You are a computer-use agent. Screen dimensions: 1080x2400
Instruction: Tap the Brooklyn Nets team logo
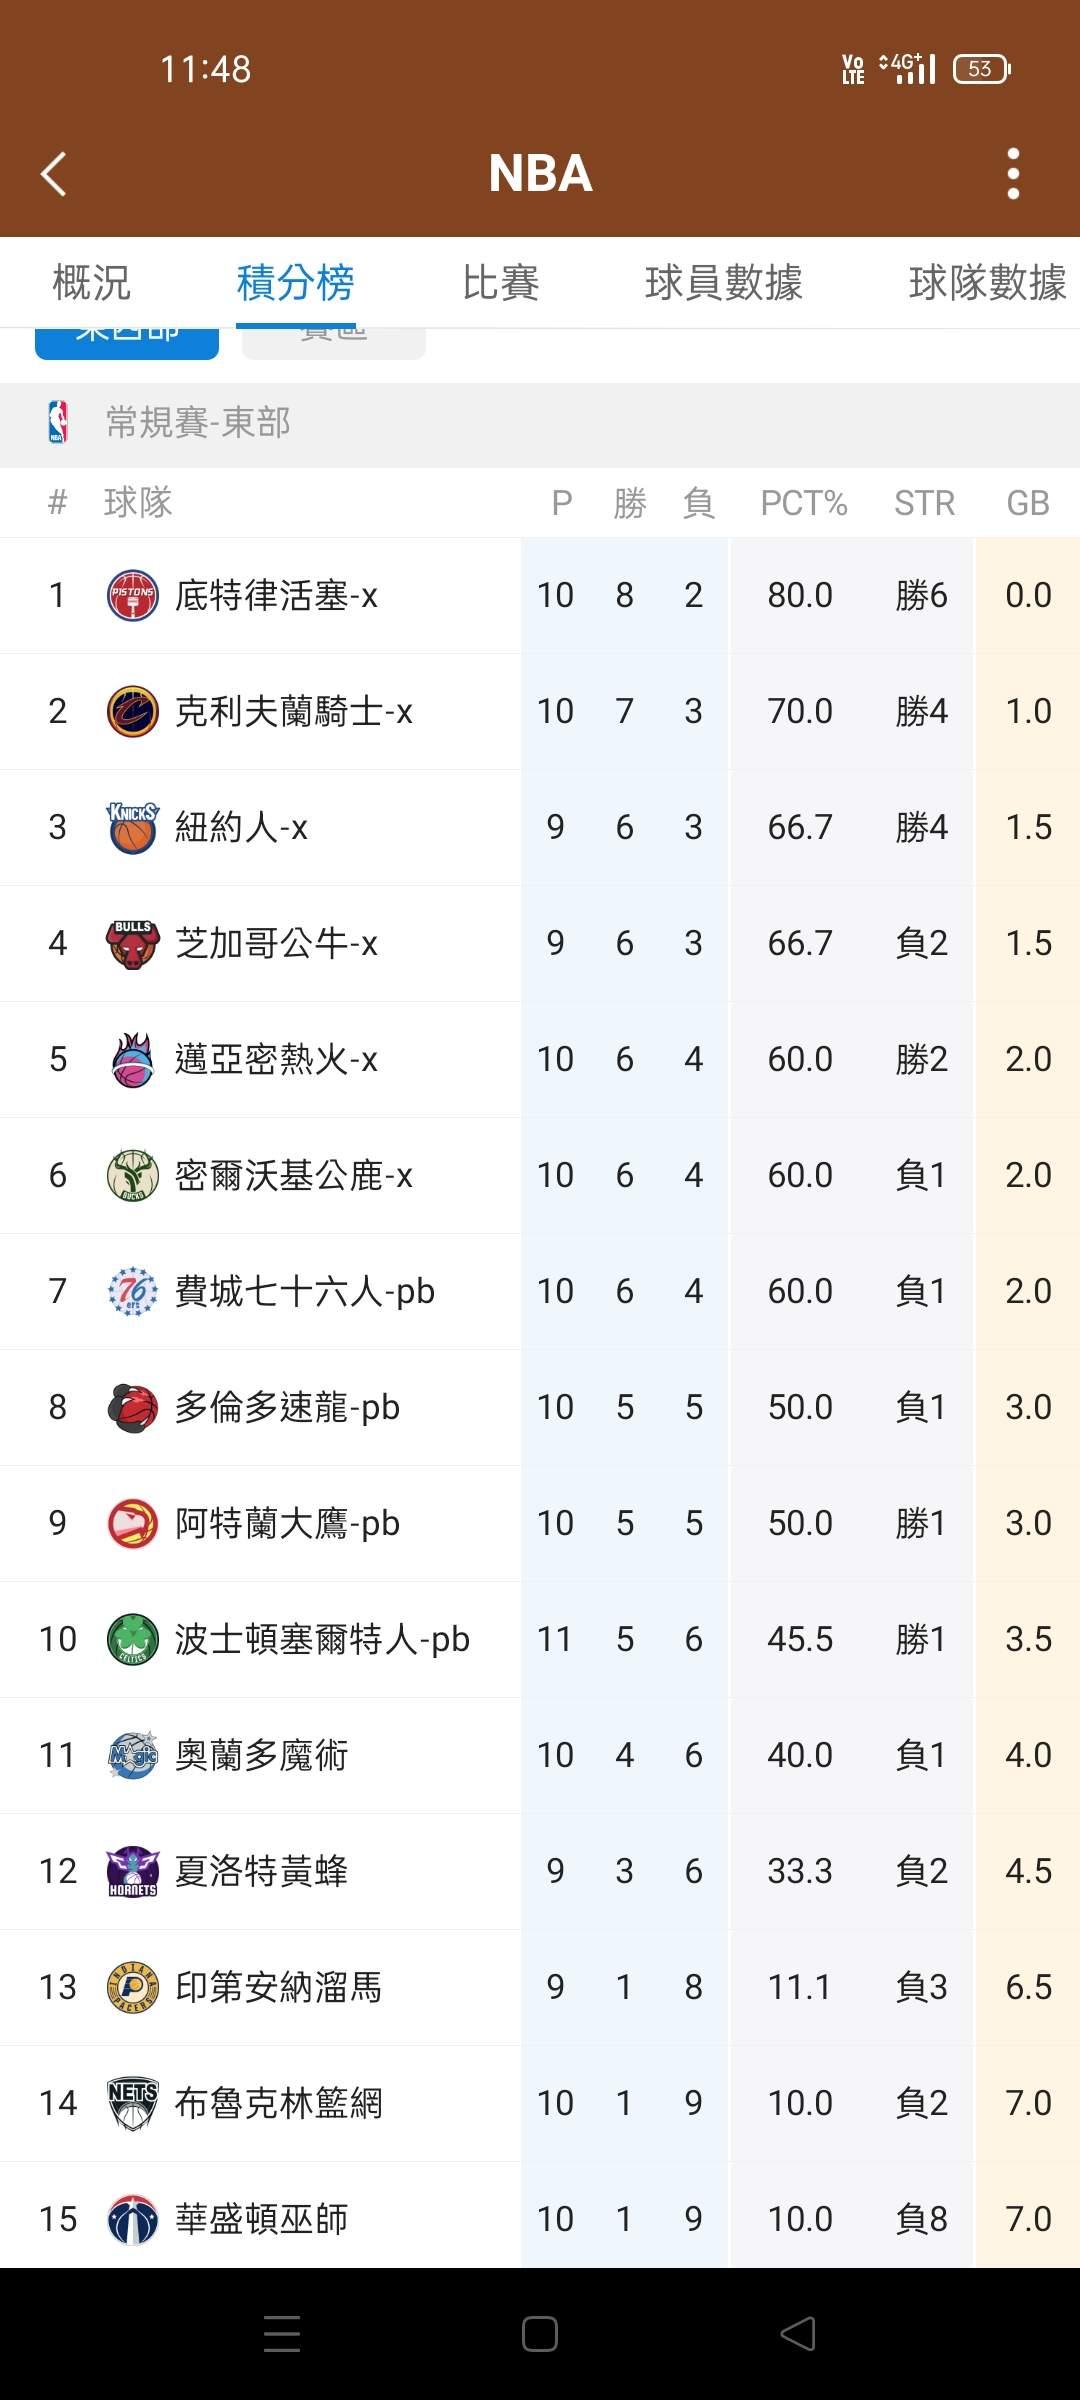(133, 2104)
